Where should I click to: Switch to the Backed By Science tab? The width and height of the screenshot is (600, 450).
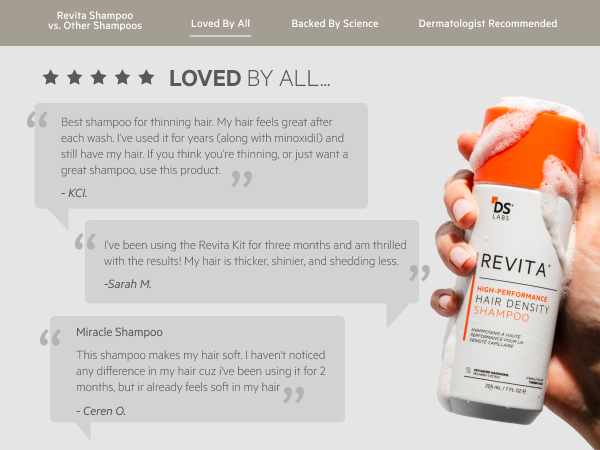pyautogui.click(x=335, y=24)
